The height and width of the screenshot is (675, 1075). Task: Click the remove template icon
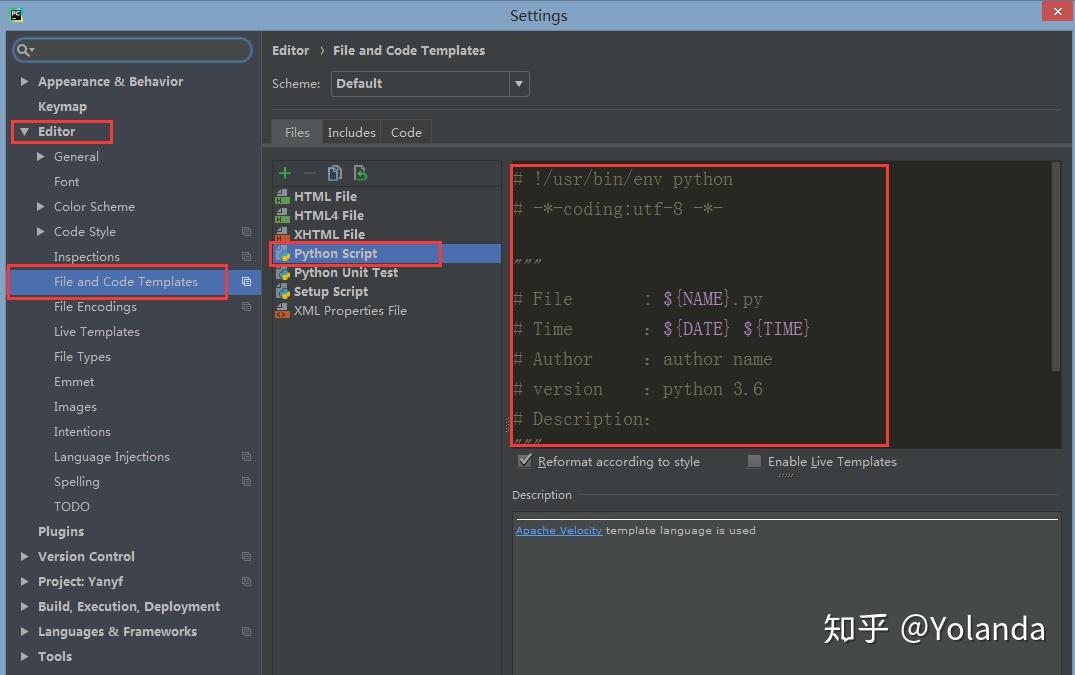308,173
